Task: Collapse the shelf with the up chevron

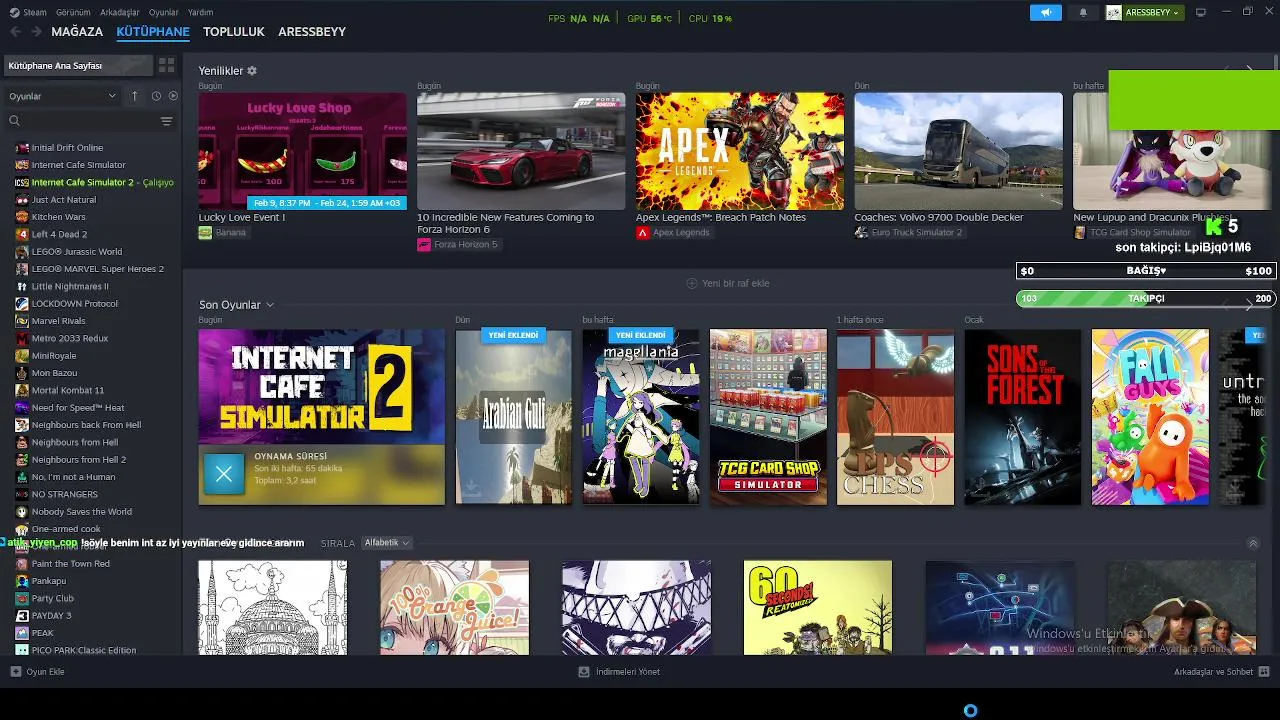Action: click(x=1253, y=543)
